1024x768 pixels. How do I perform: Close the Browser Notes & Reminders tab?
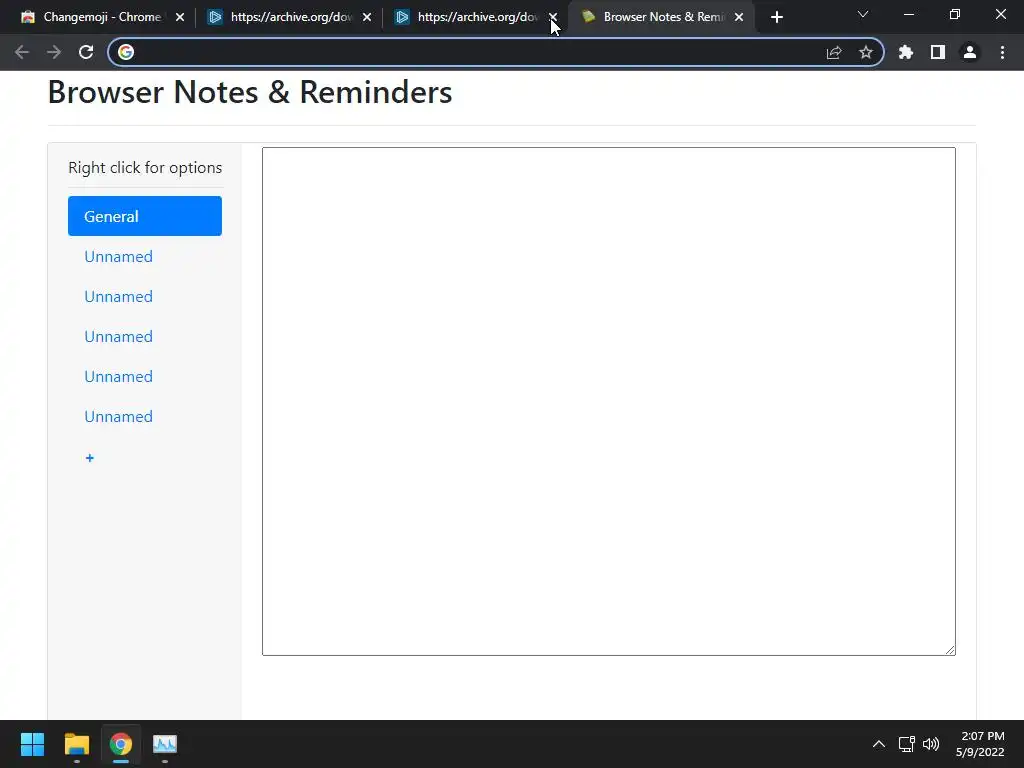[739, 17]
